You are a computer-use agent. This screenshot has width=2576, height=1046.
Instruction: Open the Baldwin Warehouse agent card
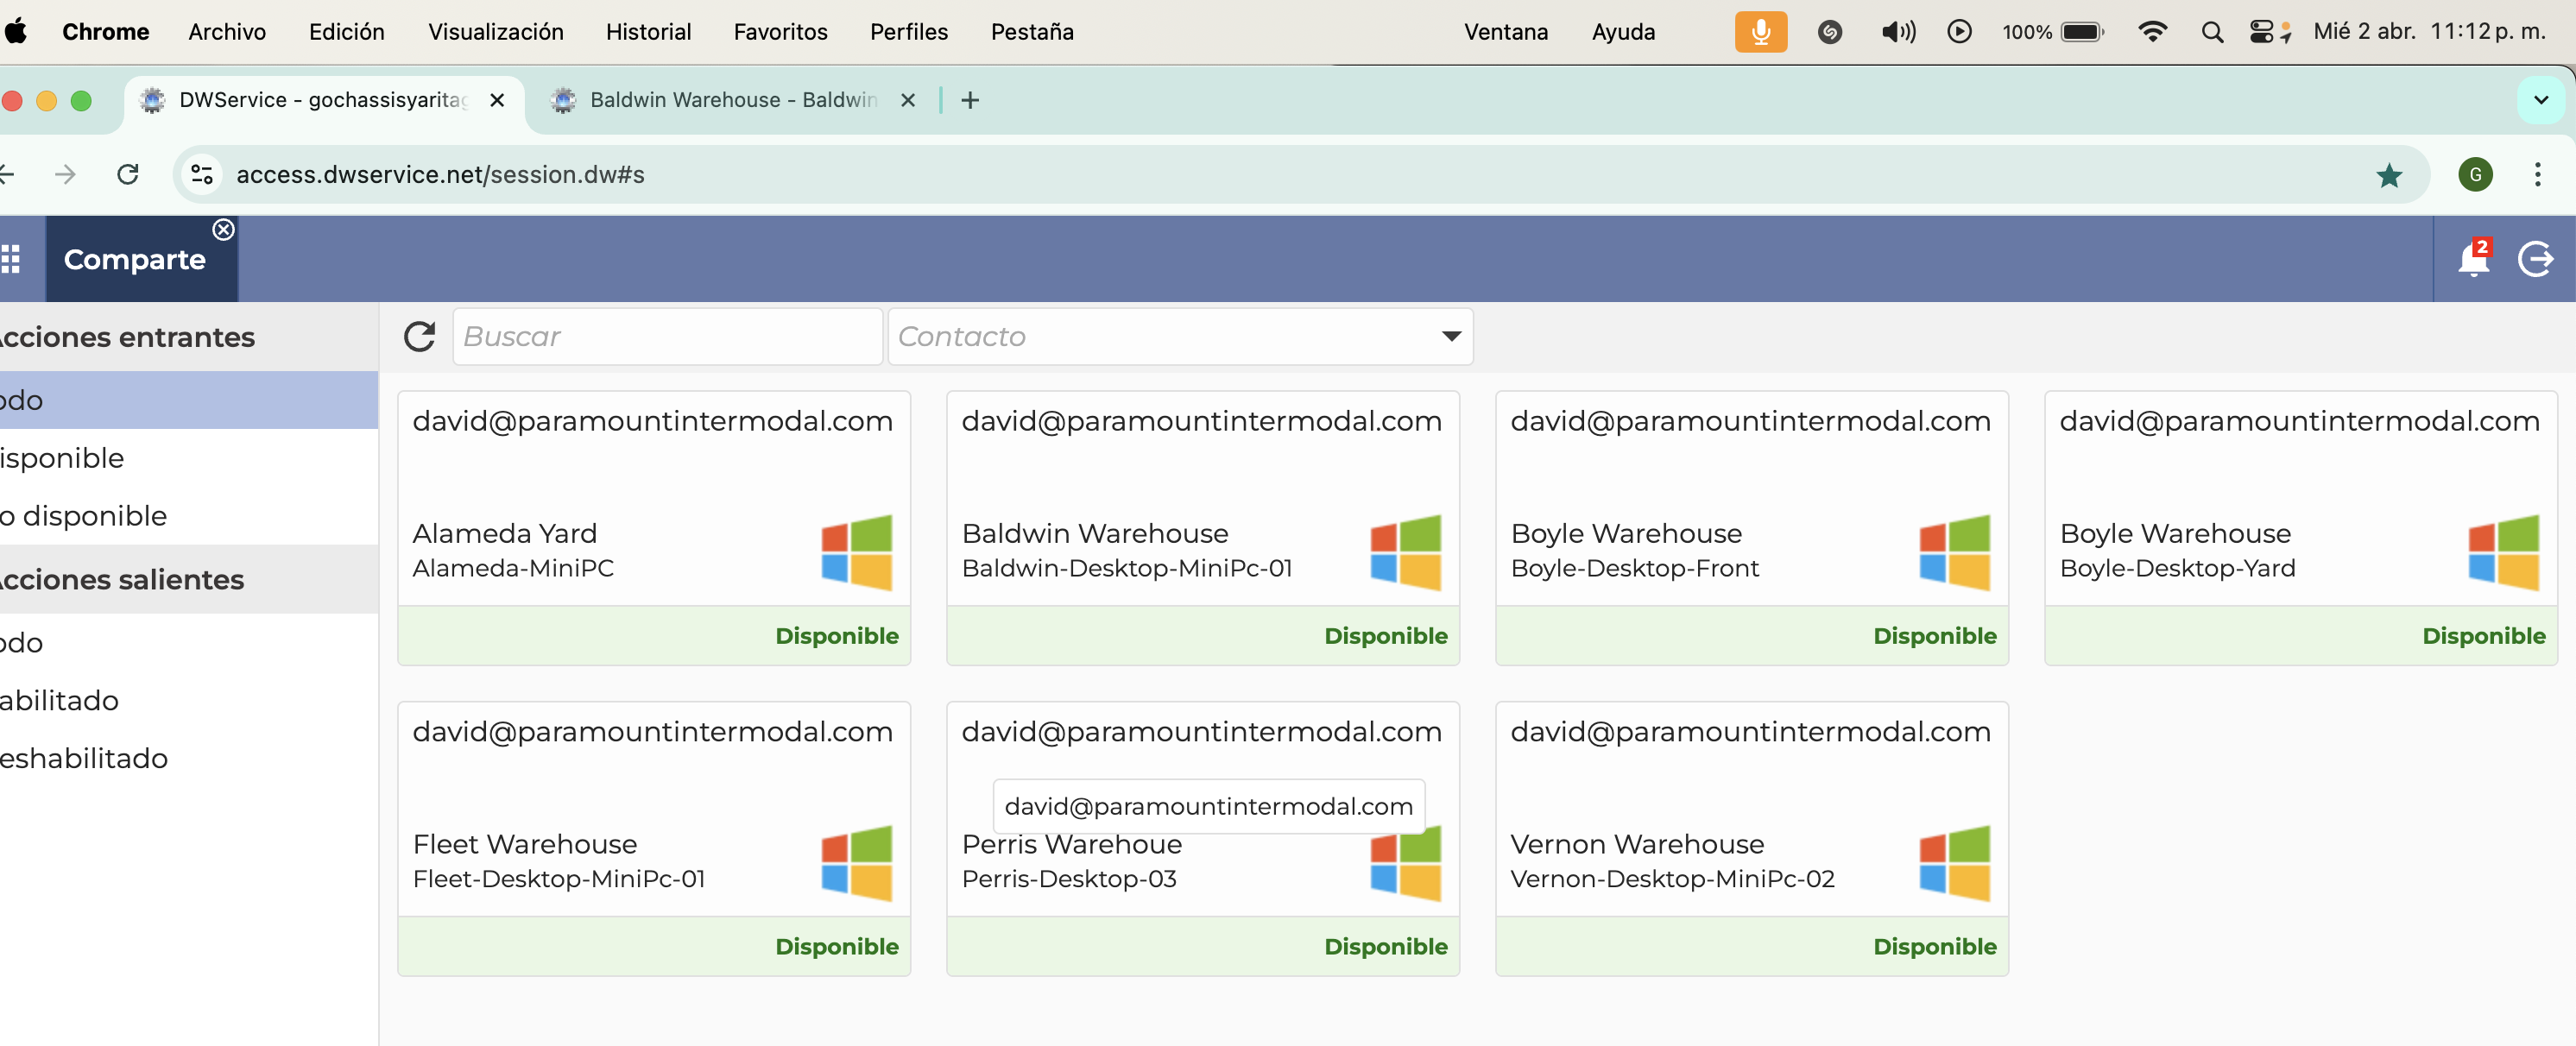pos(1203,528)
